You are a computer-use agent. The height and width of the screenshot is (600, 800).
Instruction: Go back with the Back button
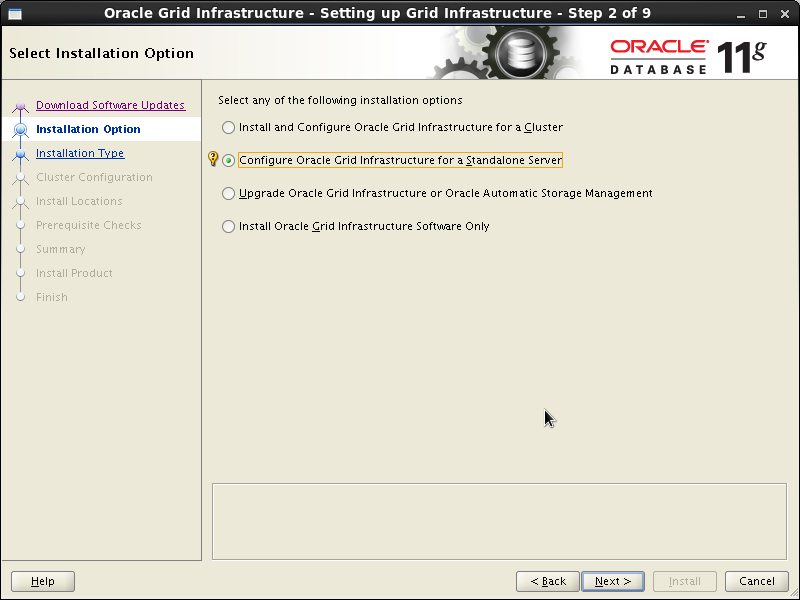point(548,581)
